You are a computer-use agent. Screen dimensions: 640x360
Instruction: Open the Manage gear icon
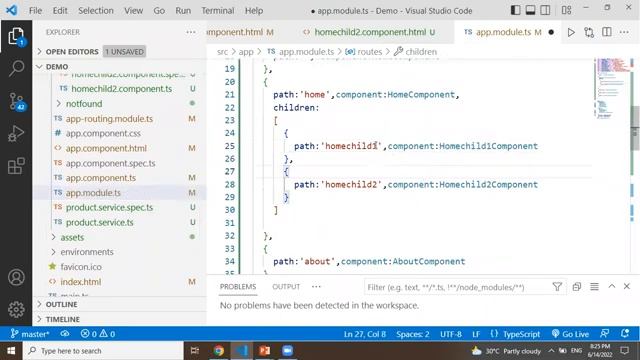tap(16, 309)
